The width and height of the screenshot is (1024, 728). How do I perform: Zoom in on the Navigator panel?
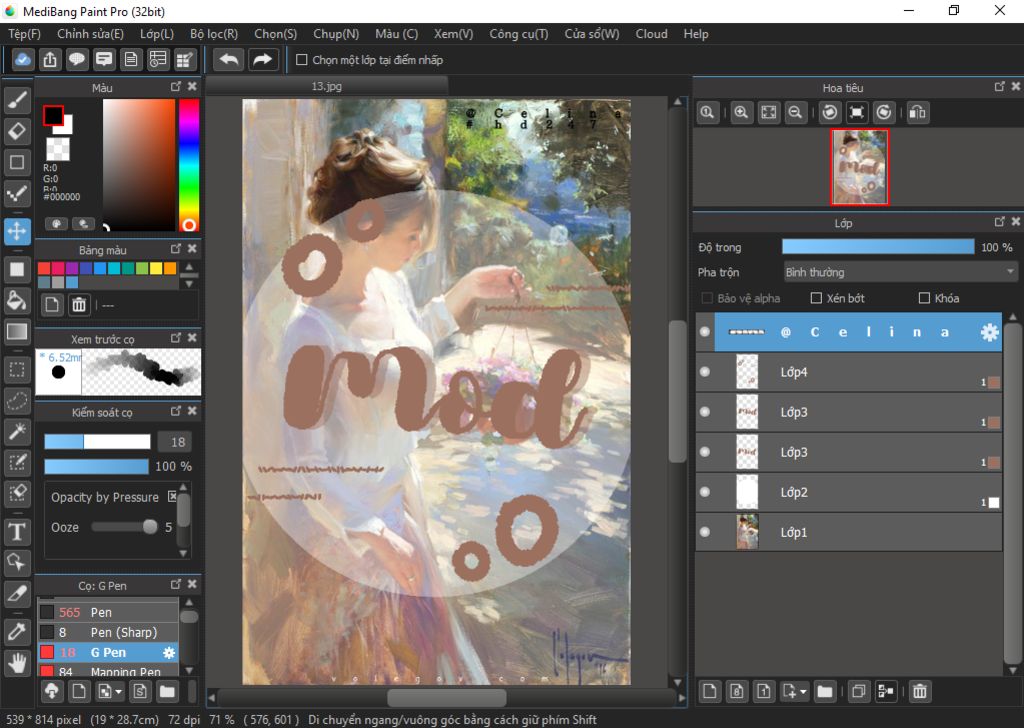tap(741, 112)
